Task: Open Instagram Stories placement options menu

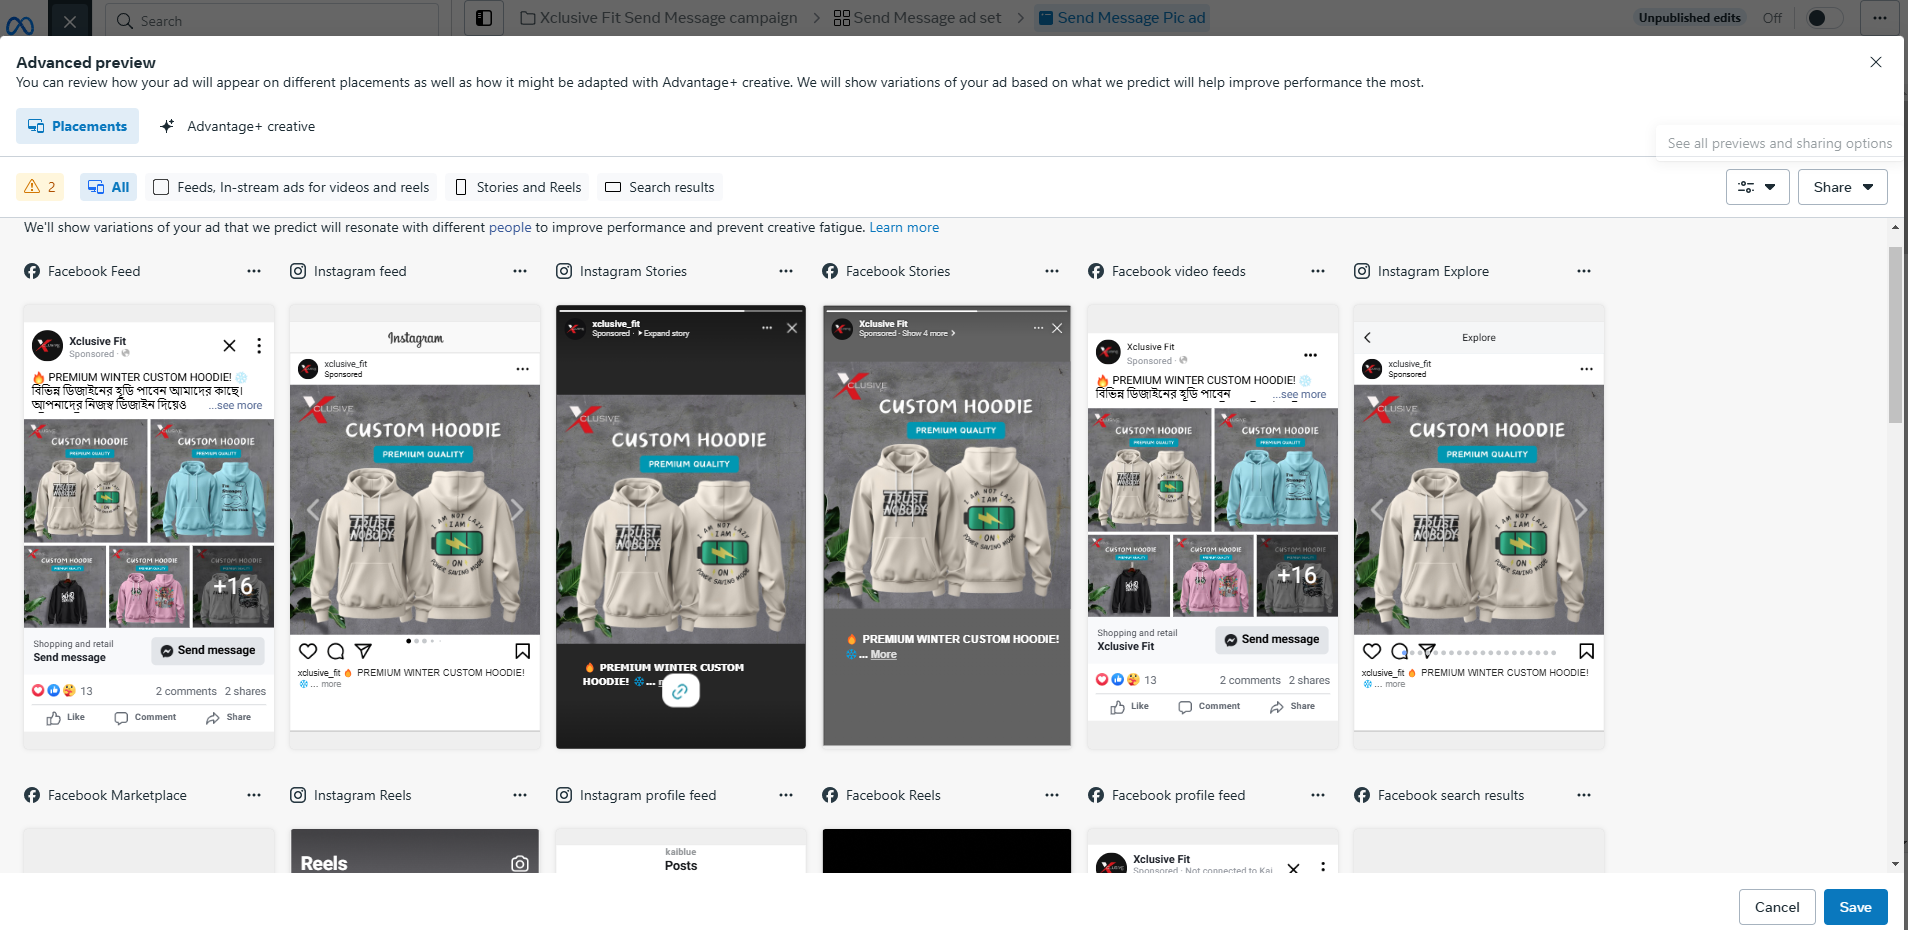Action: pyautogui.click(x=786, y=271)
